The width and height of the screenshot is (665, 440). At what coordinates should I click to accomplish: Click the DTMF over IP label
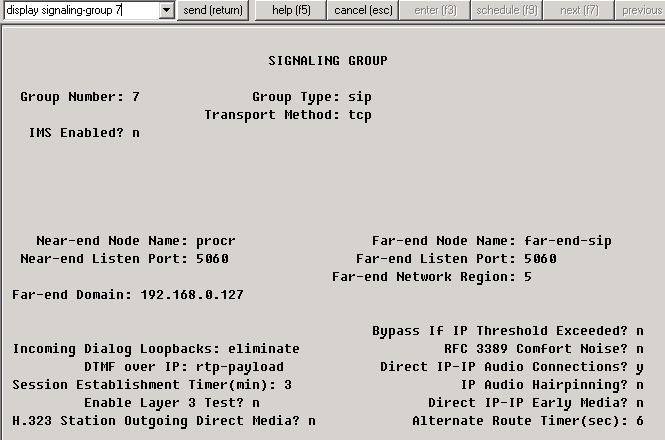tap(136, 367)
